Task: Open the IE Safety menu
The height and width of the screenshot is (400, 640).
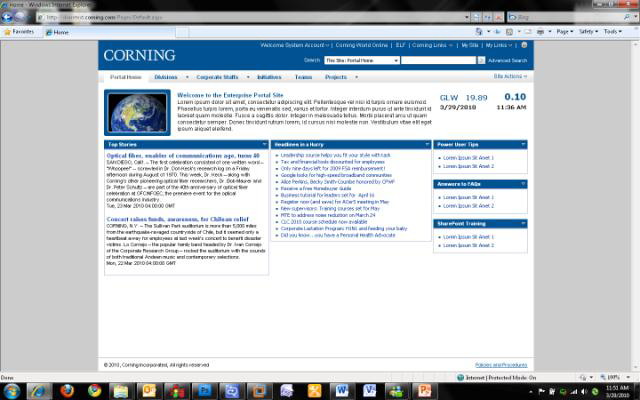Action: 588,32
